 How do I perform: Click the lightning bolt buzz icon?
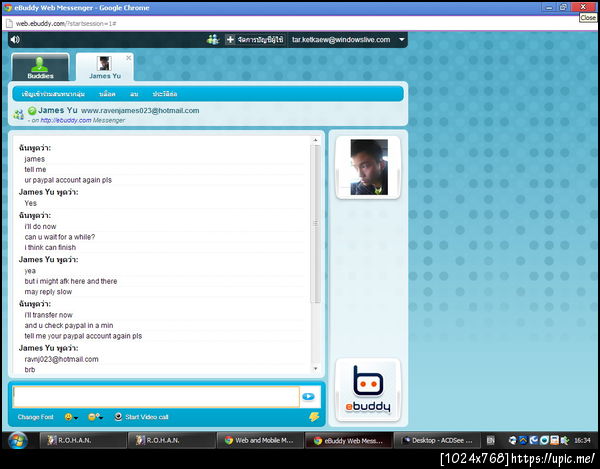[x=314, y=417]
